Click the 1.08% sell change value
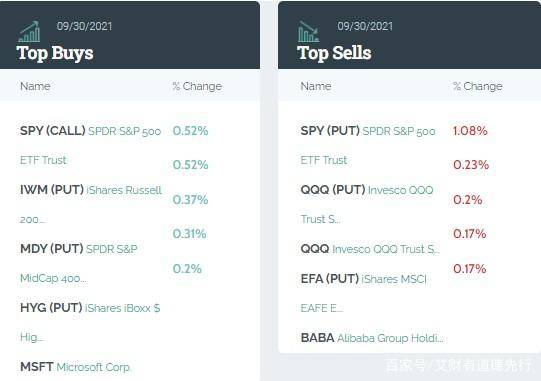This screenshot has width=541, height=381. [x=470, y=130]
